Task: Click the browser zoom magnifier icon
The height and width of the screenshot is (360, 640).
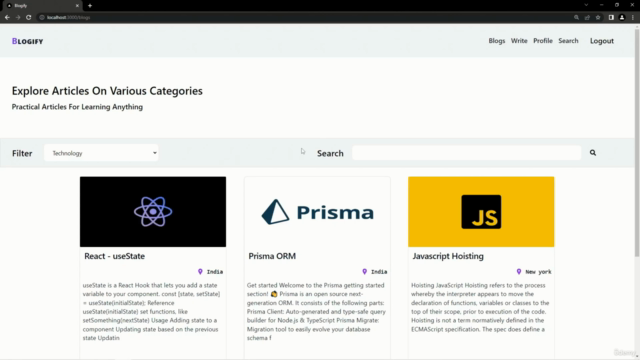Action: point(576,18)
